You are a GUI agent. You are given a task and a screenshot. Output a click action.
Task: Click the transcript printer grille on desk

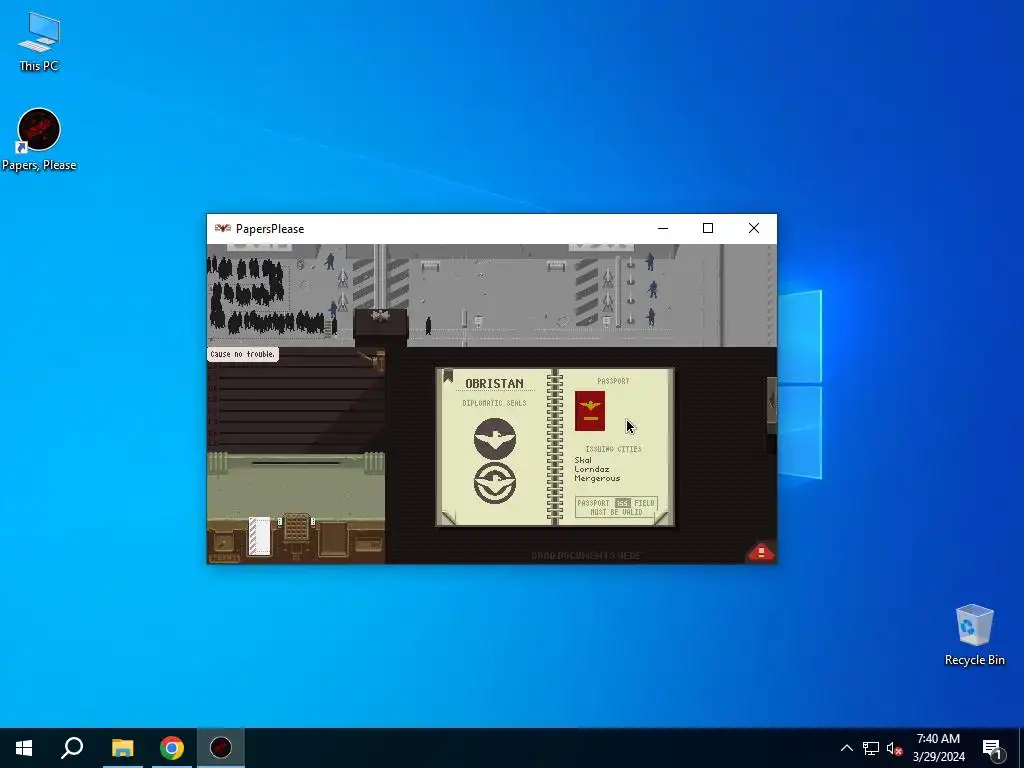[296, 528]
